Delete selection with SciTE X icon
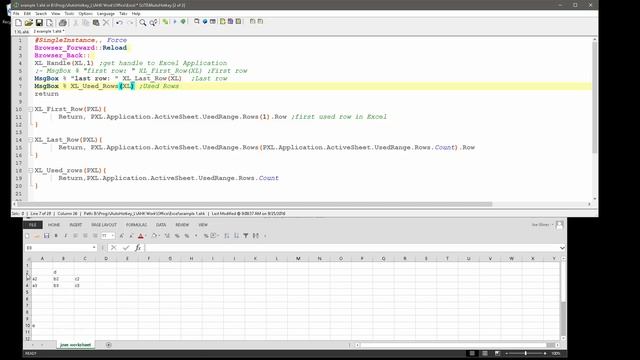640x360 pixels. [x=106, y=22]
